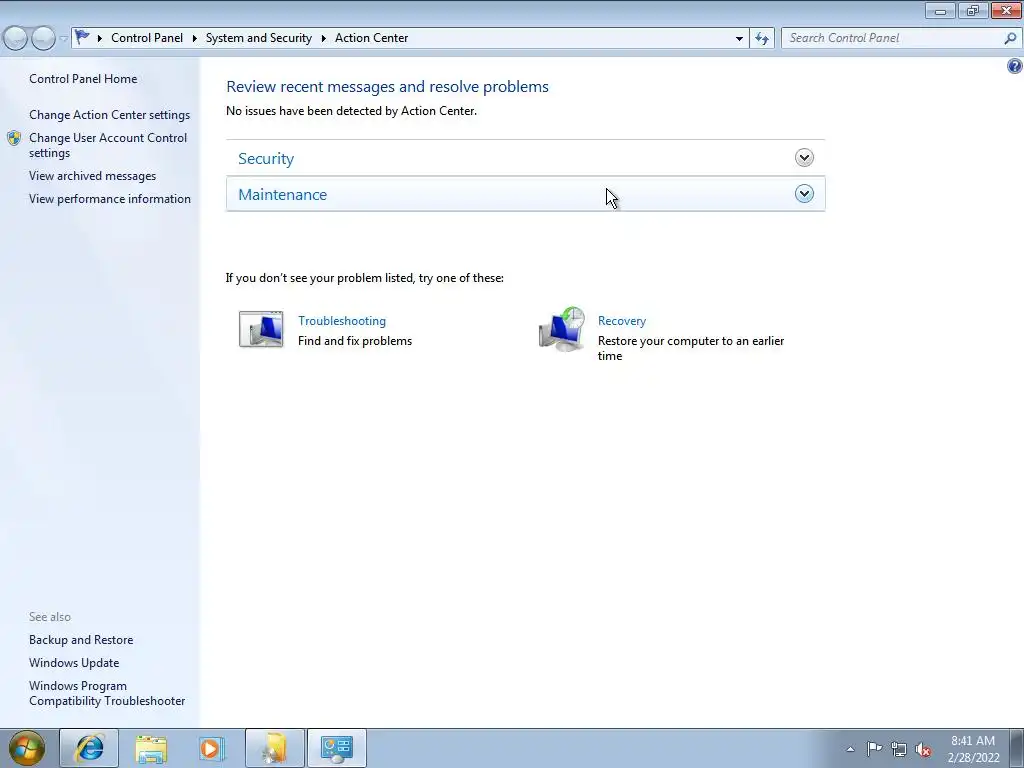The height and width of the screenshot is (768, 1024).
Task: Click the yellow folder taskbar program icon
Action: coord(275,748)
